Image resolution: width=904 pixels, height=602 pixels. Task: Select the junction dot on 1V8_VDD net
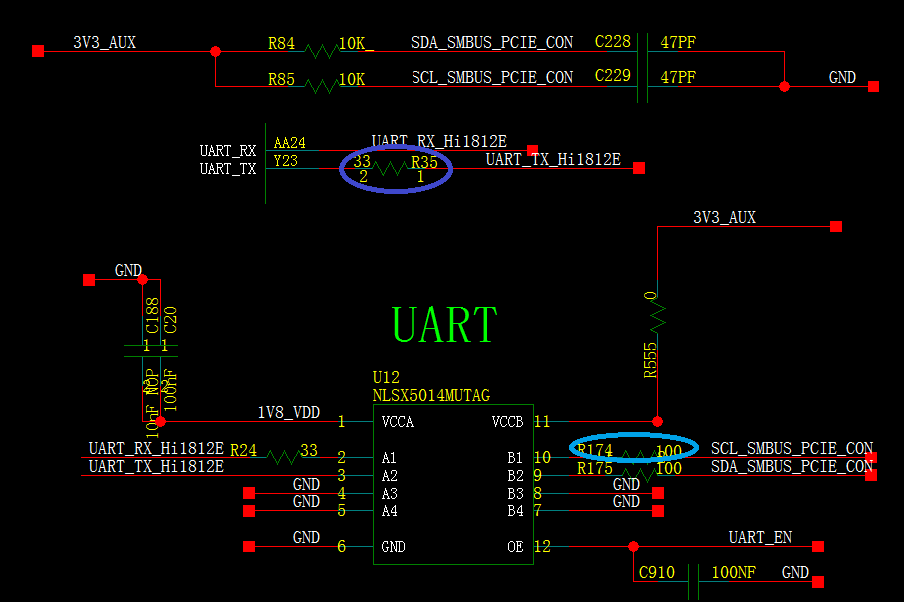pos(160,422)
